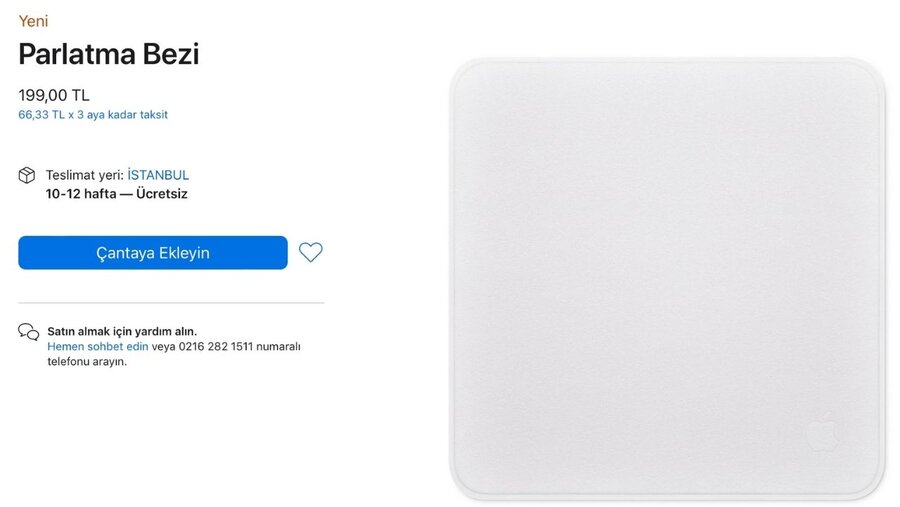The height and width of the screenshot is (507, 900).
Task: Click the top-left corner of the cloth
Action: coord(468,76)
